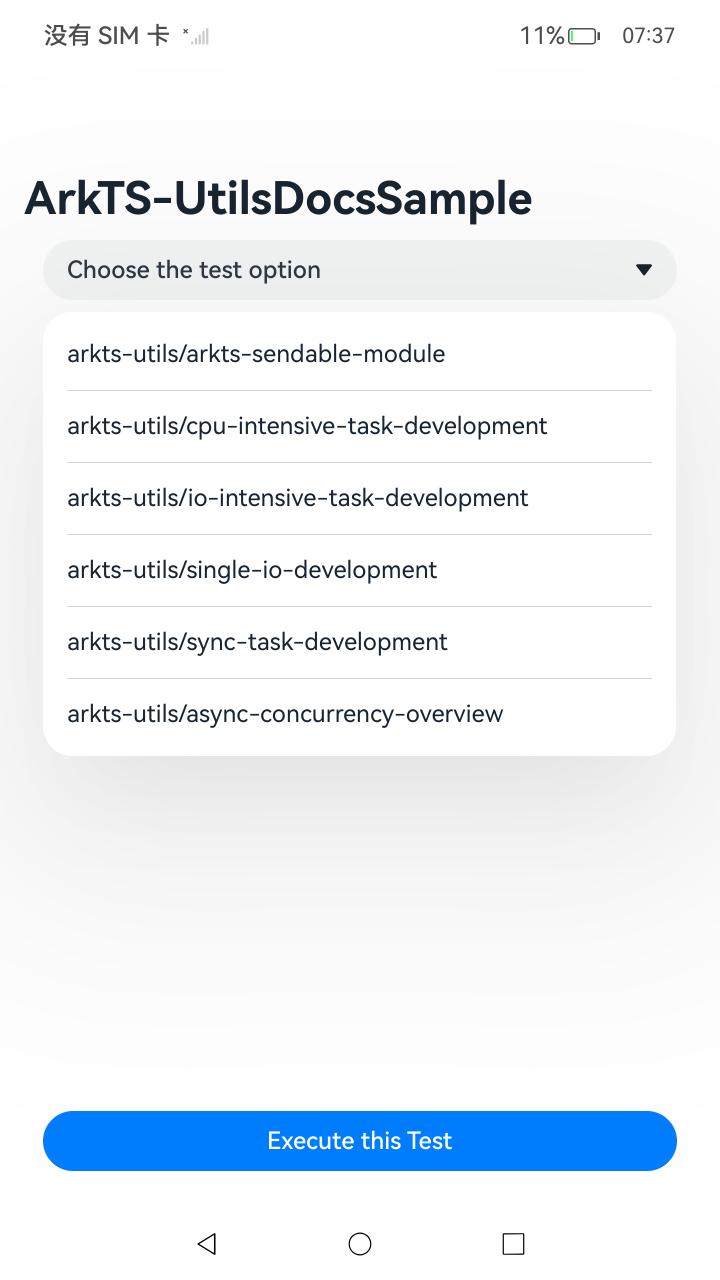
Task: Select arkts-sendable-module option
Action: pyautogui.click(x=256, y=354)
